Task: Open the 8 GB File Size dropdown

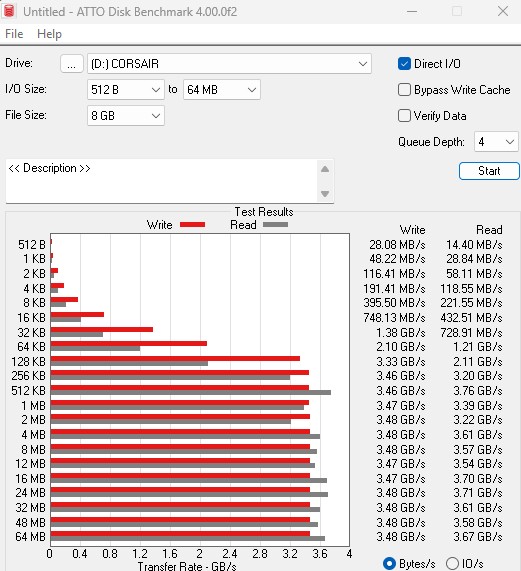Action: tap(126, 116)
